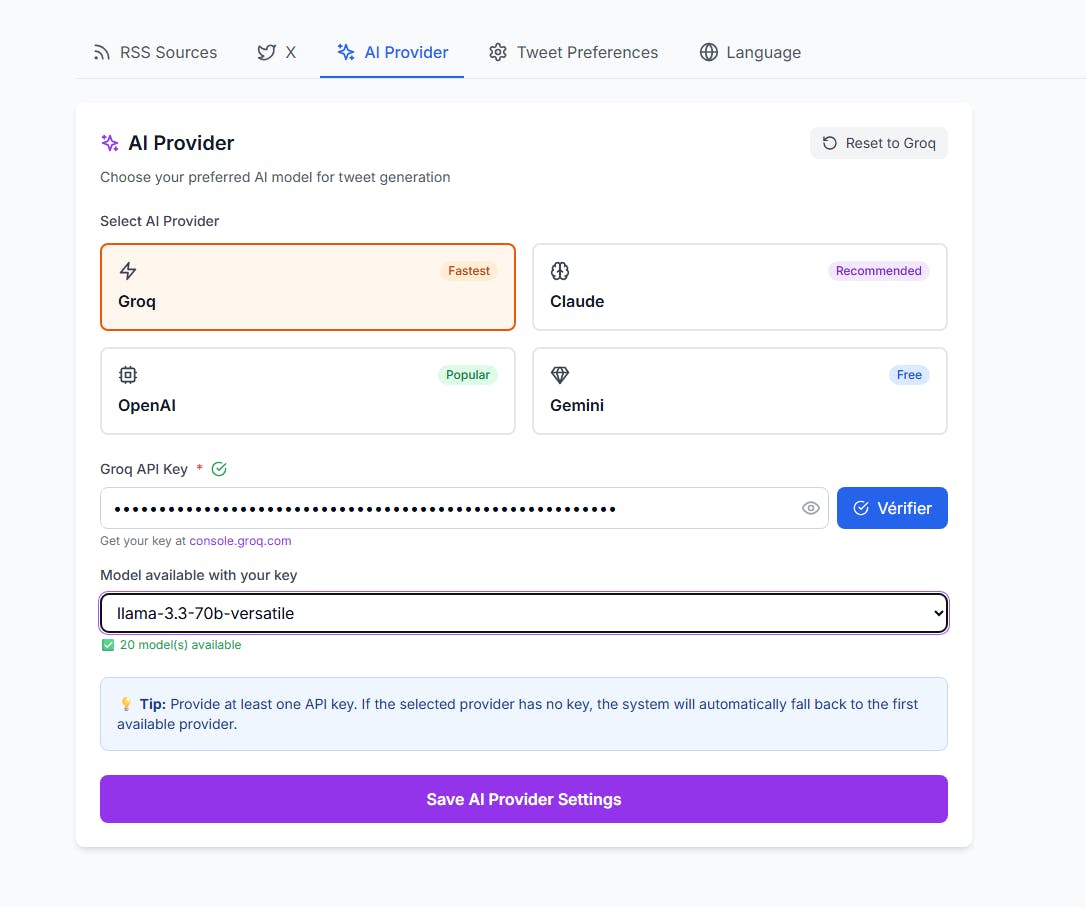Select the Gemini provider card
This screenshot has width=1086, height=907.
click(739, 391)
